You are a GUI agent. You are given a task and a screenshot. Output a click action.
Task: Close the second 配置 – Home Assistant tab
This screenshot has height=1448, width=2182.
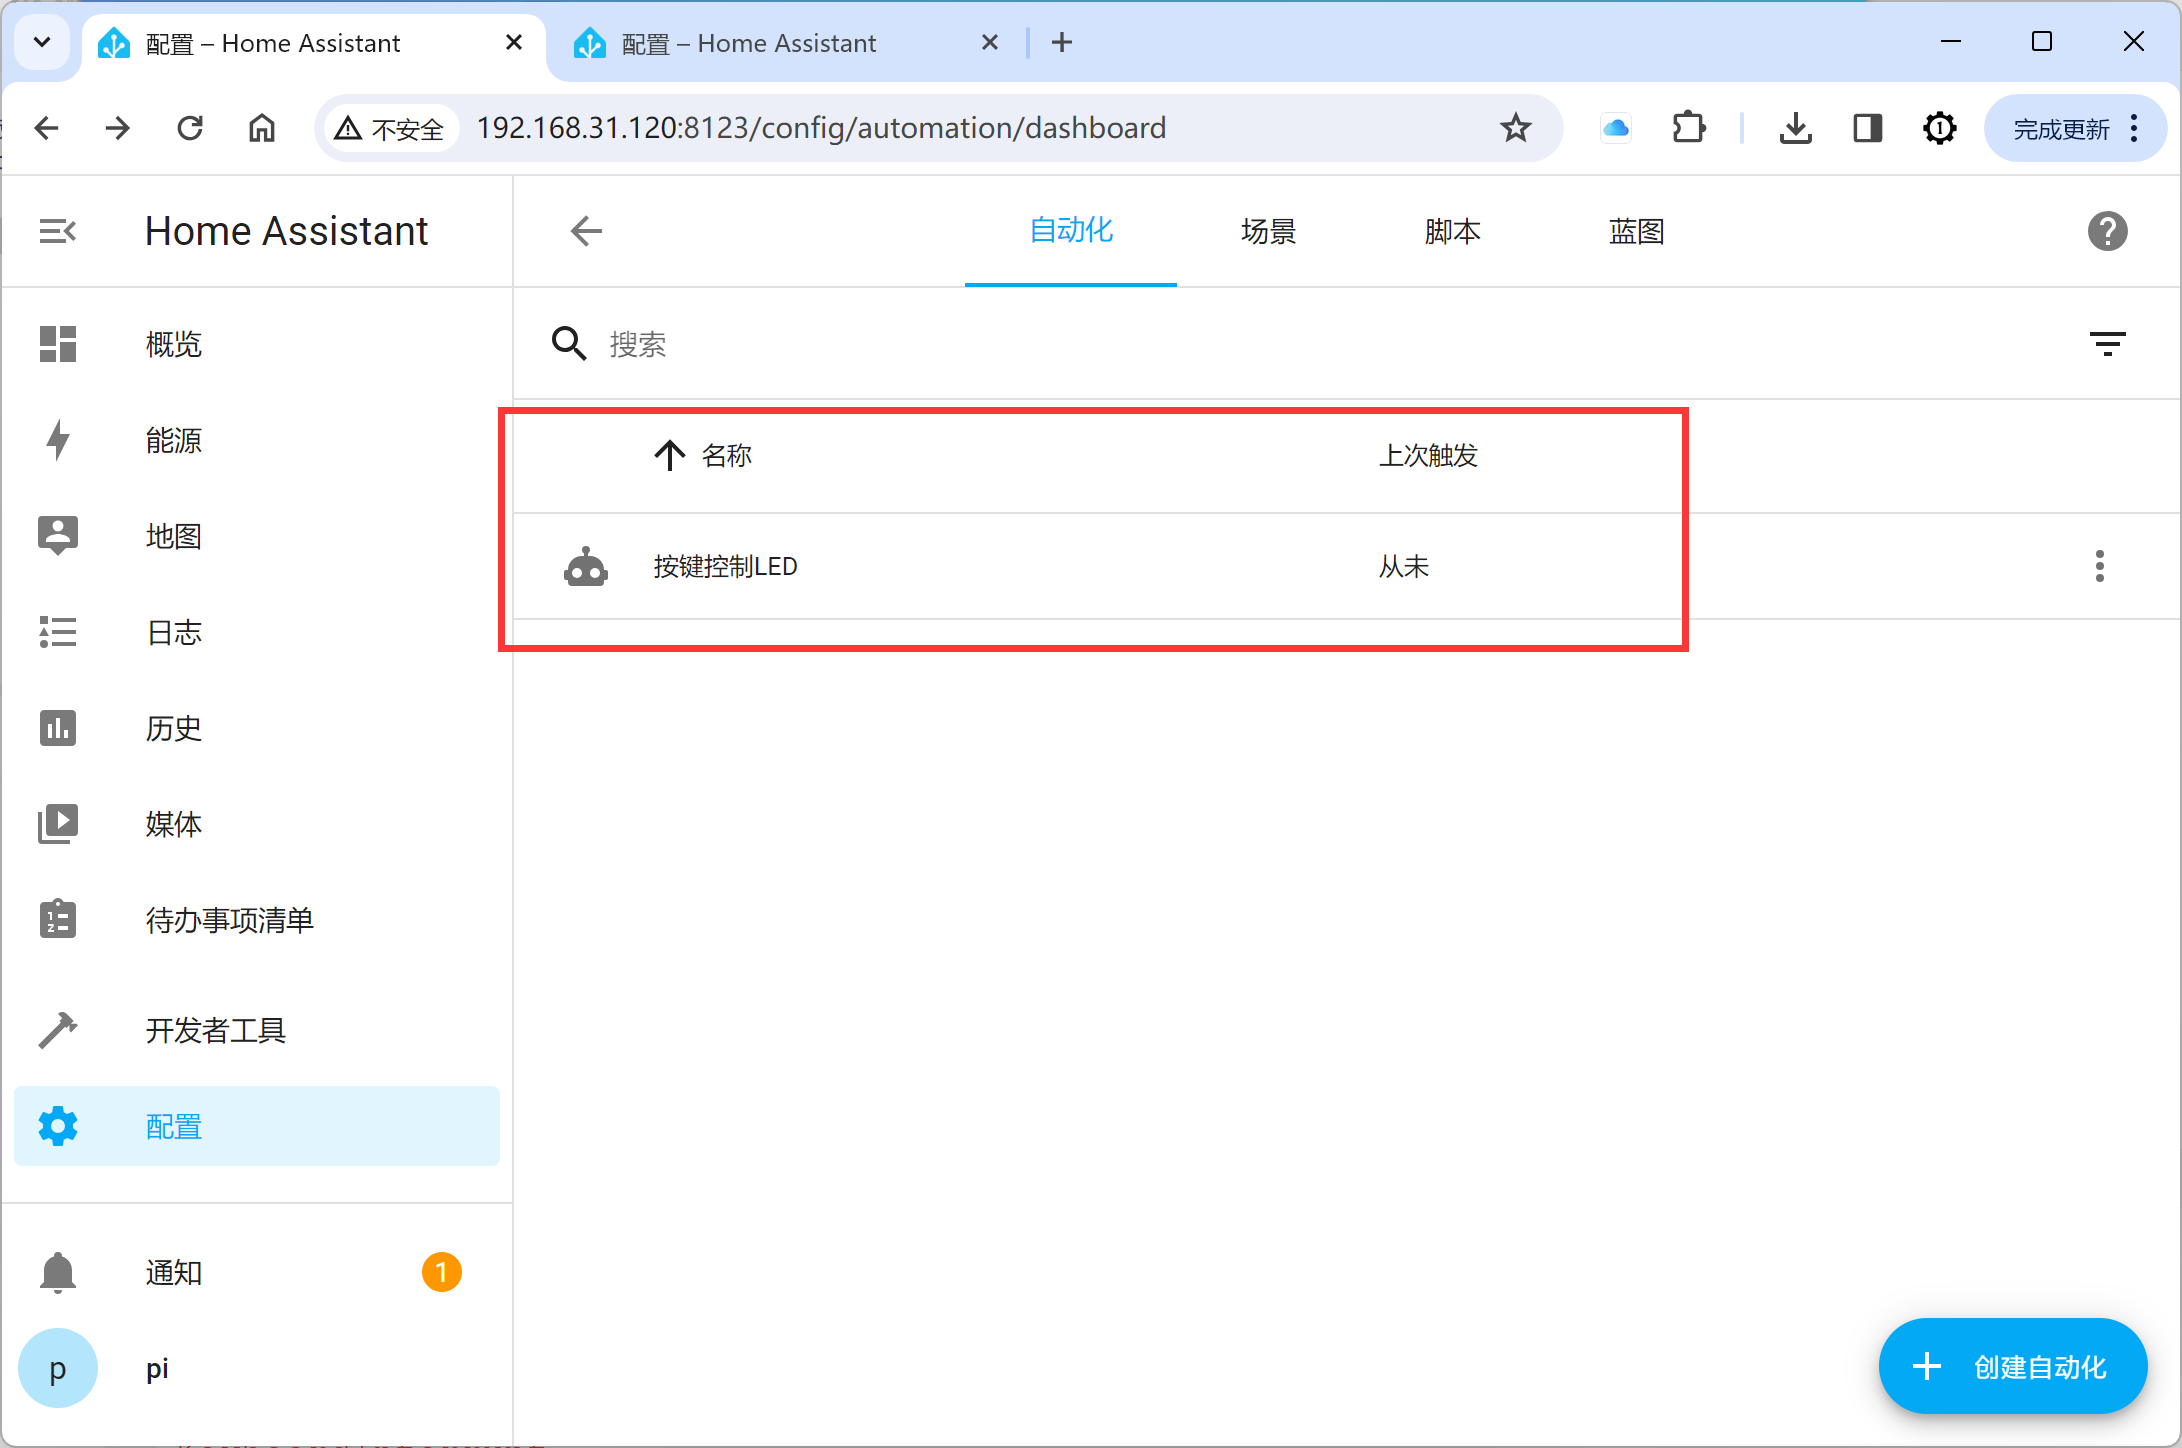coord(990,42)
